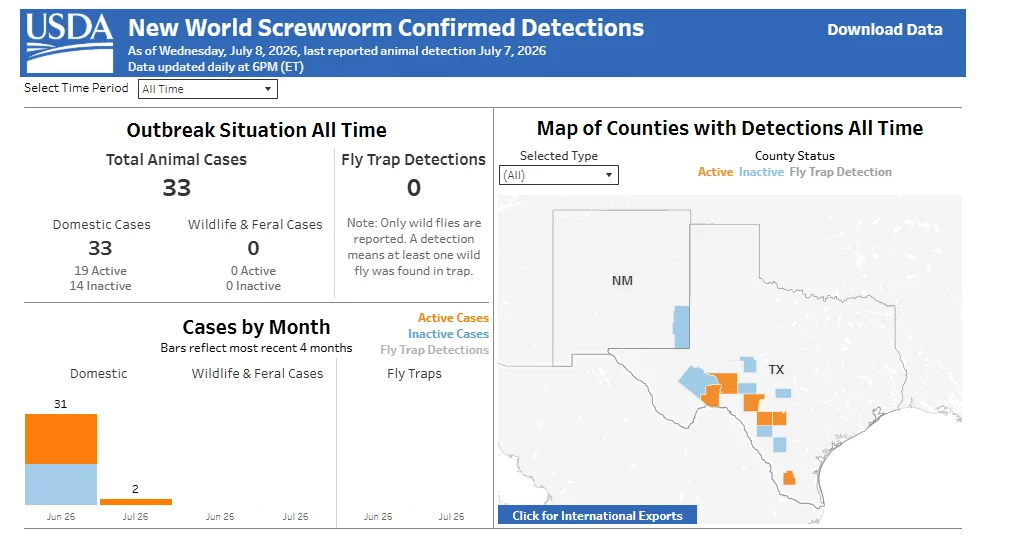
Task: Click the NM state label on map
Action: 622,281
